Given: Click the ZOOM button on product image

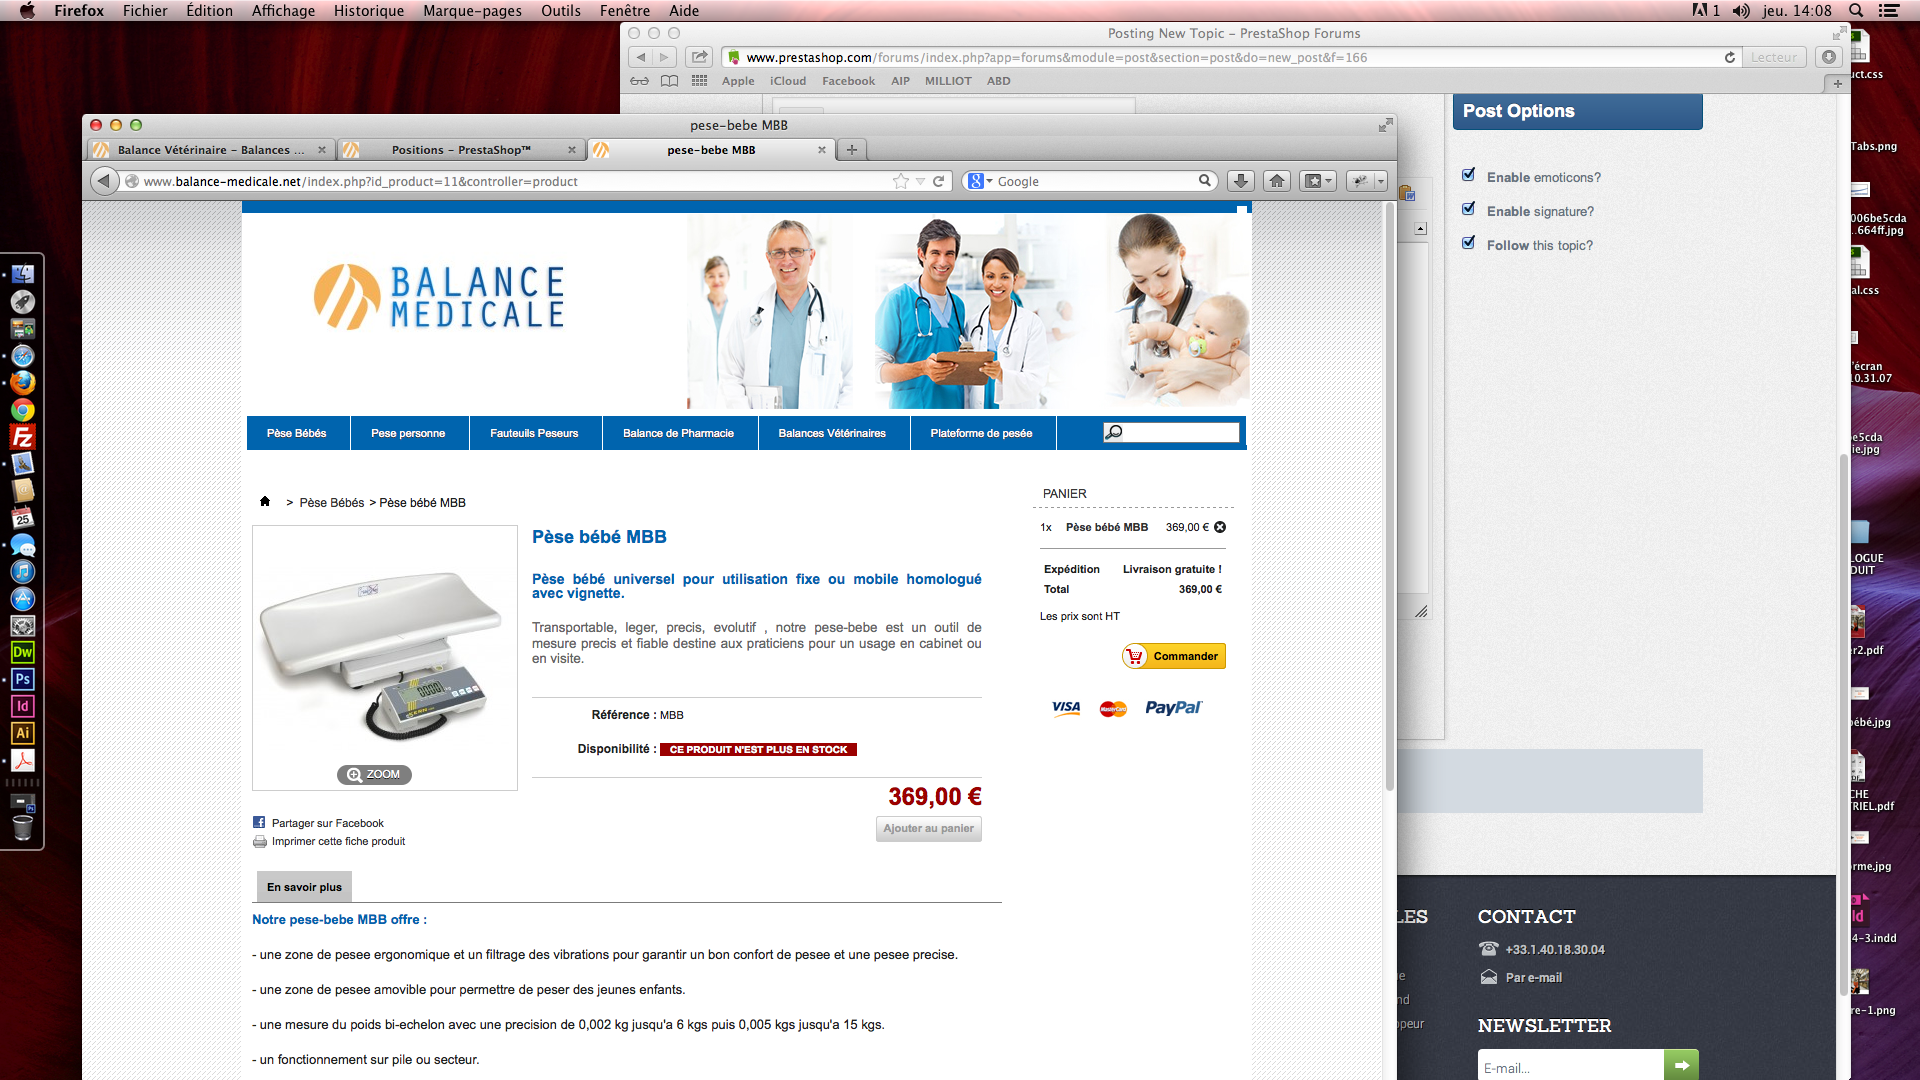Looking at the screenshot, I should (x=374, y=774).
